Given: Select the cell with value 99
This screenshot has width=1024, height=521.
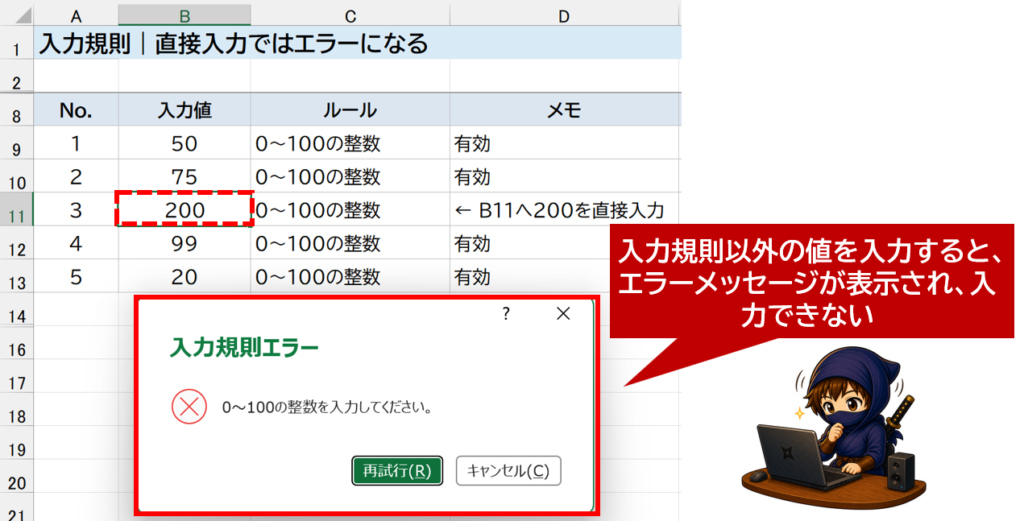Looking at the screenshot, I should pyautogui.click(x=185, y=243).
